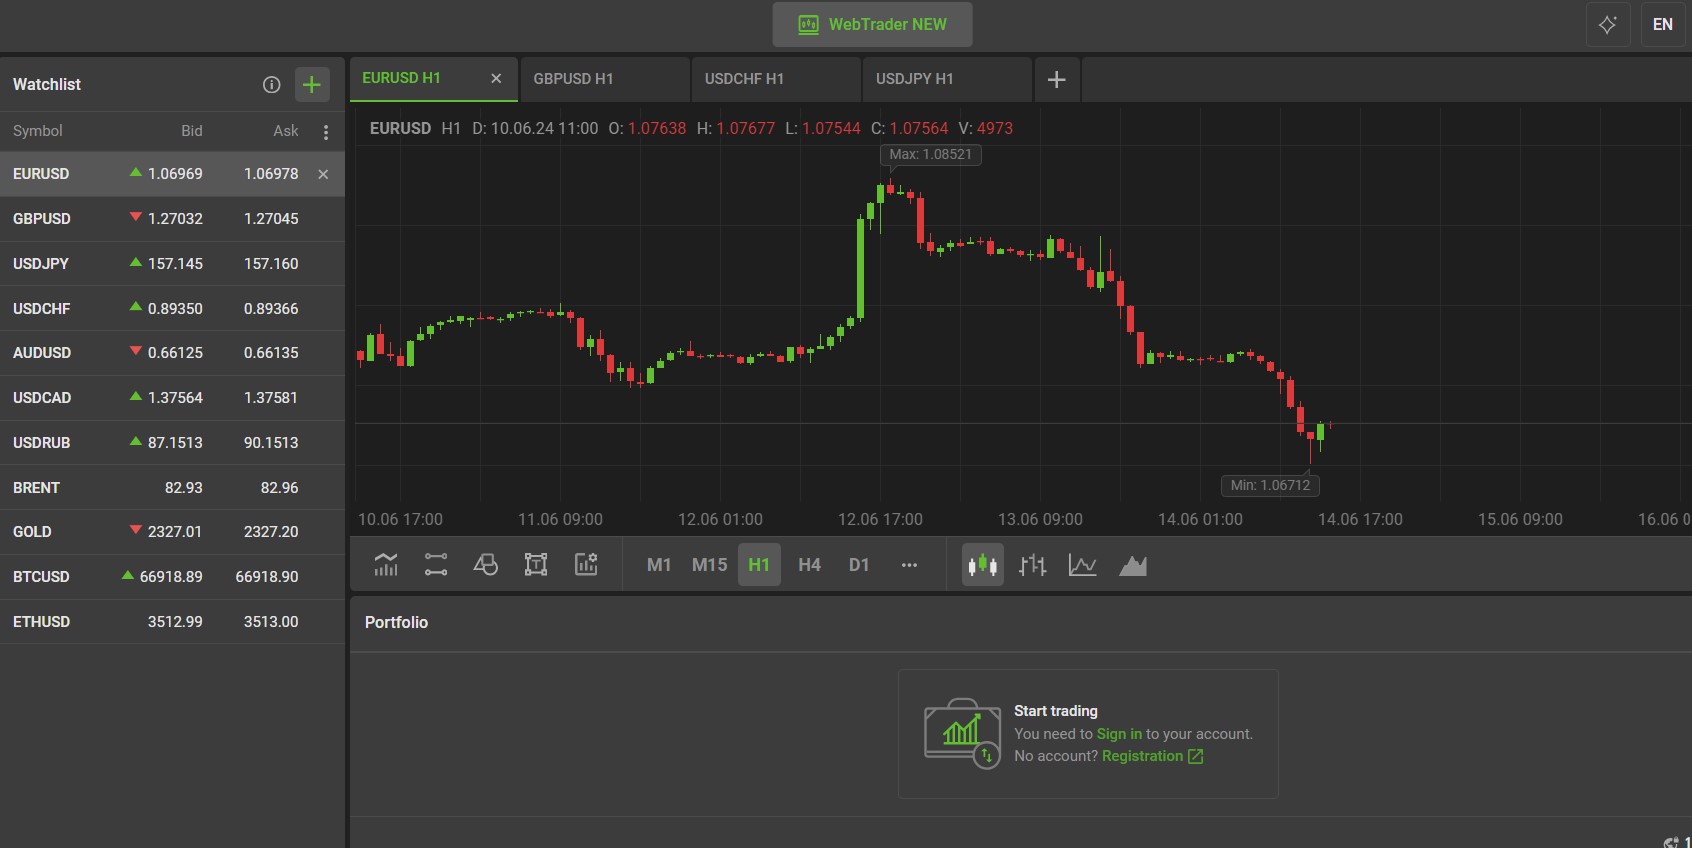This screenshot has width=1692, height=848.
Task: Select USDRUB row in Watchlist
Action: 172,443
